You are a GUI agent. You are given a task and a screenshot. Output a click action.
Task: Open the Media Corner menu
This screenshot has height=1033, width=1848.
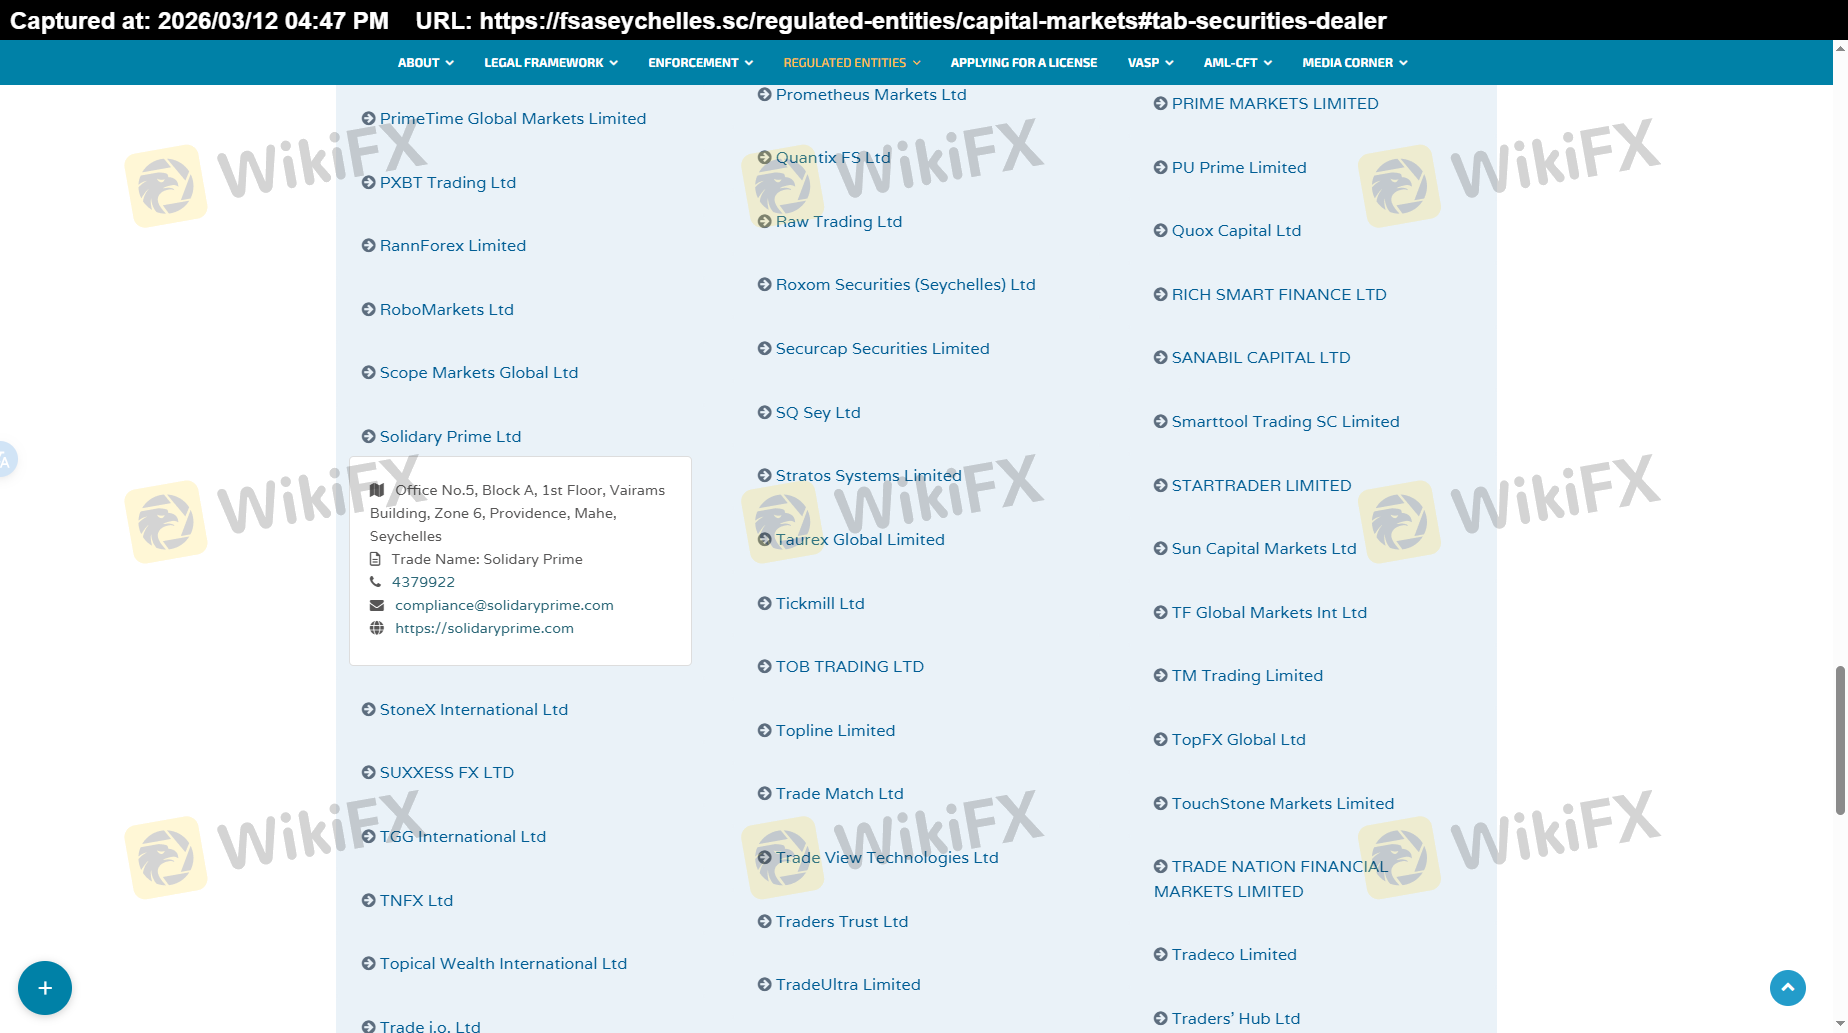pos(1354,63)
